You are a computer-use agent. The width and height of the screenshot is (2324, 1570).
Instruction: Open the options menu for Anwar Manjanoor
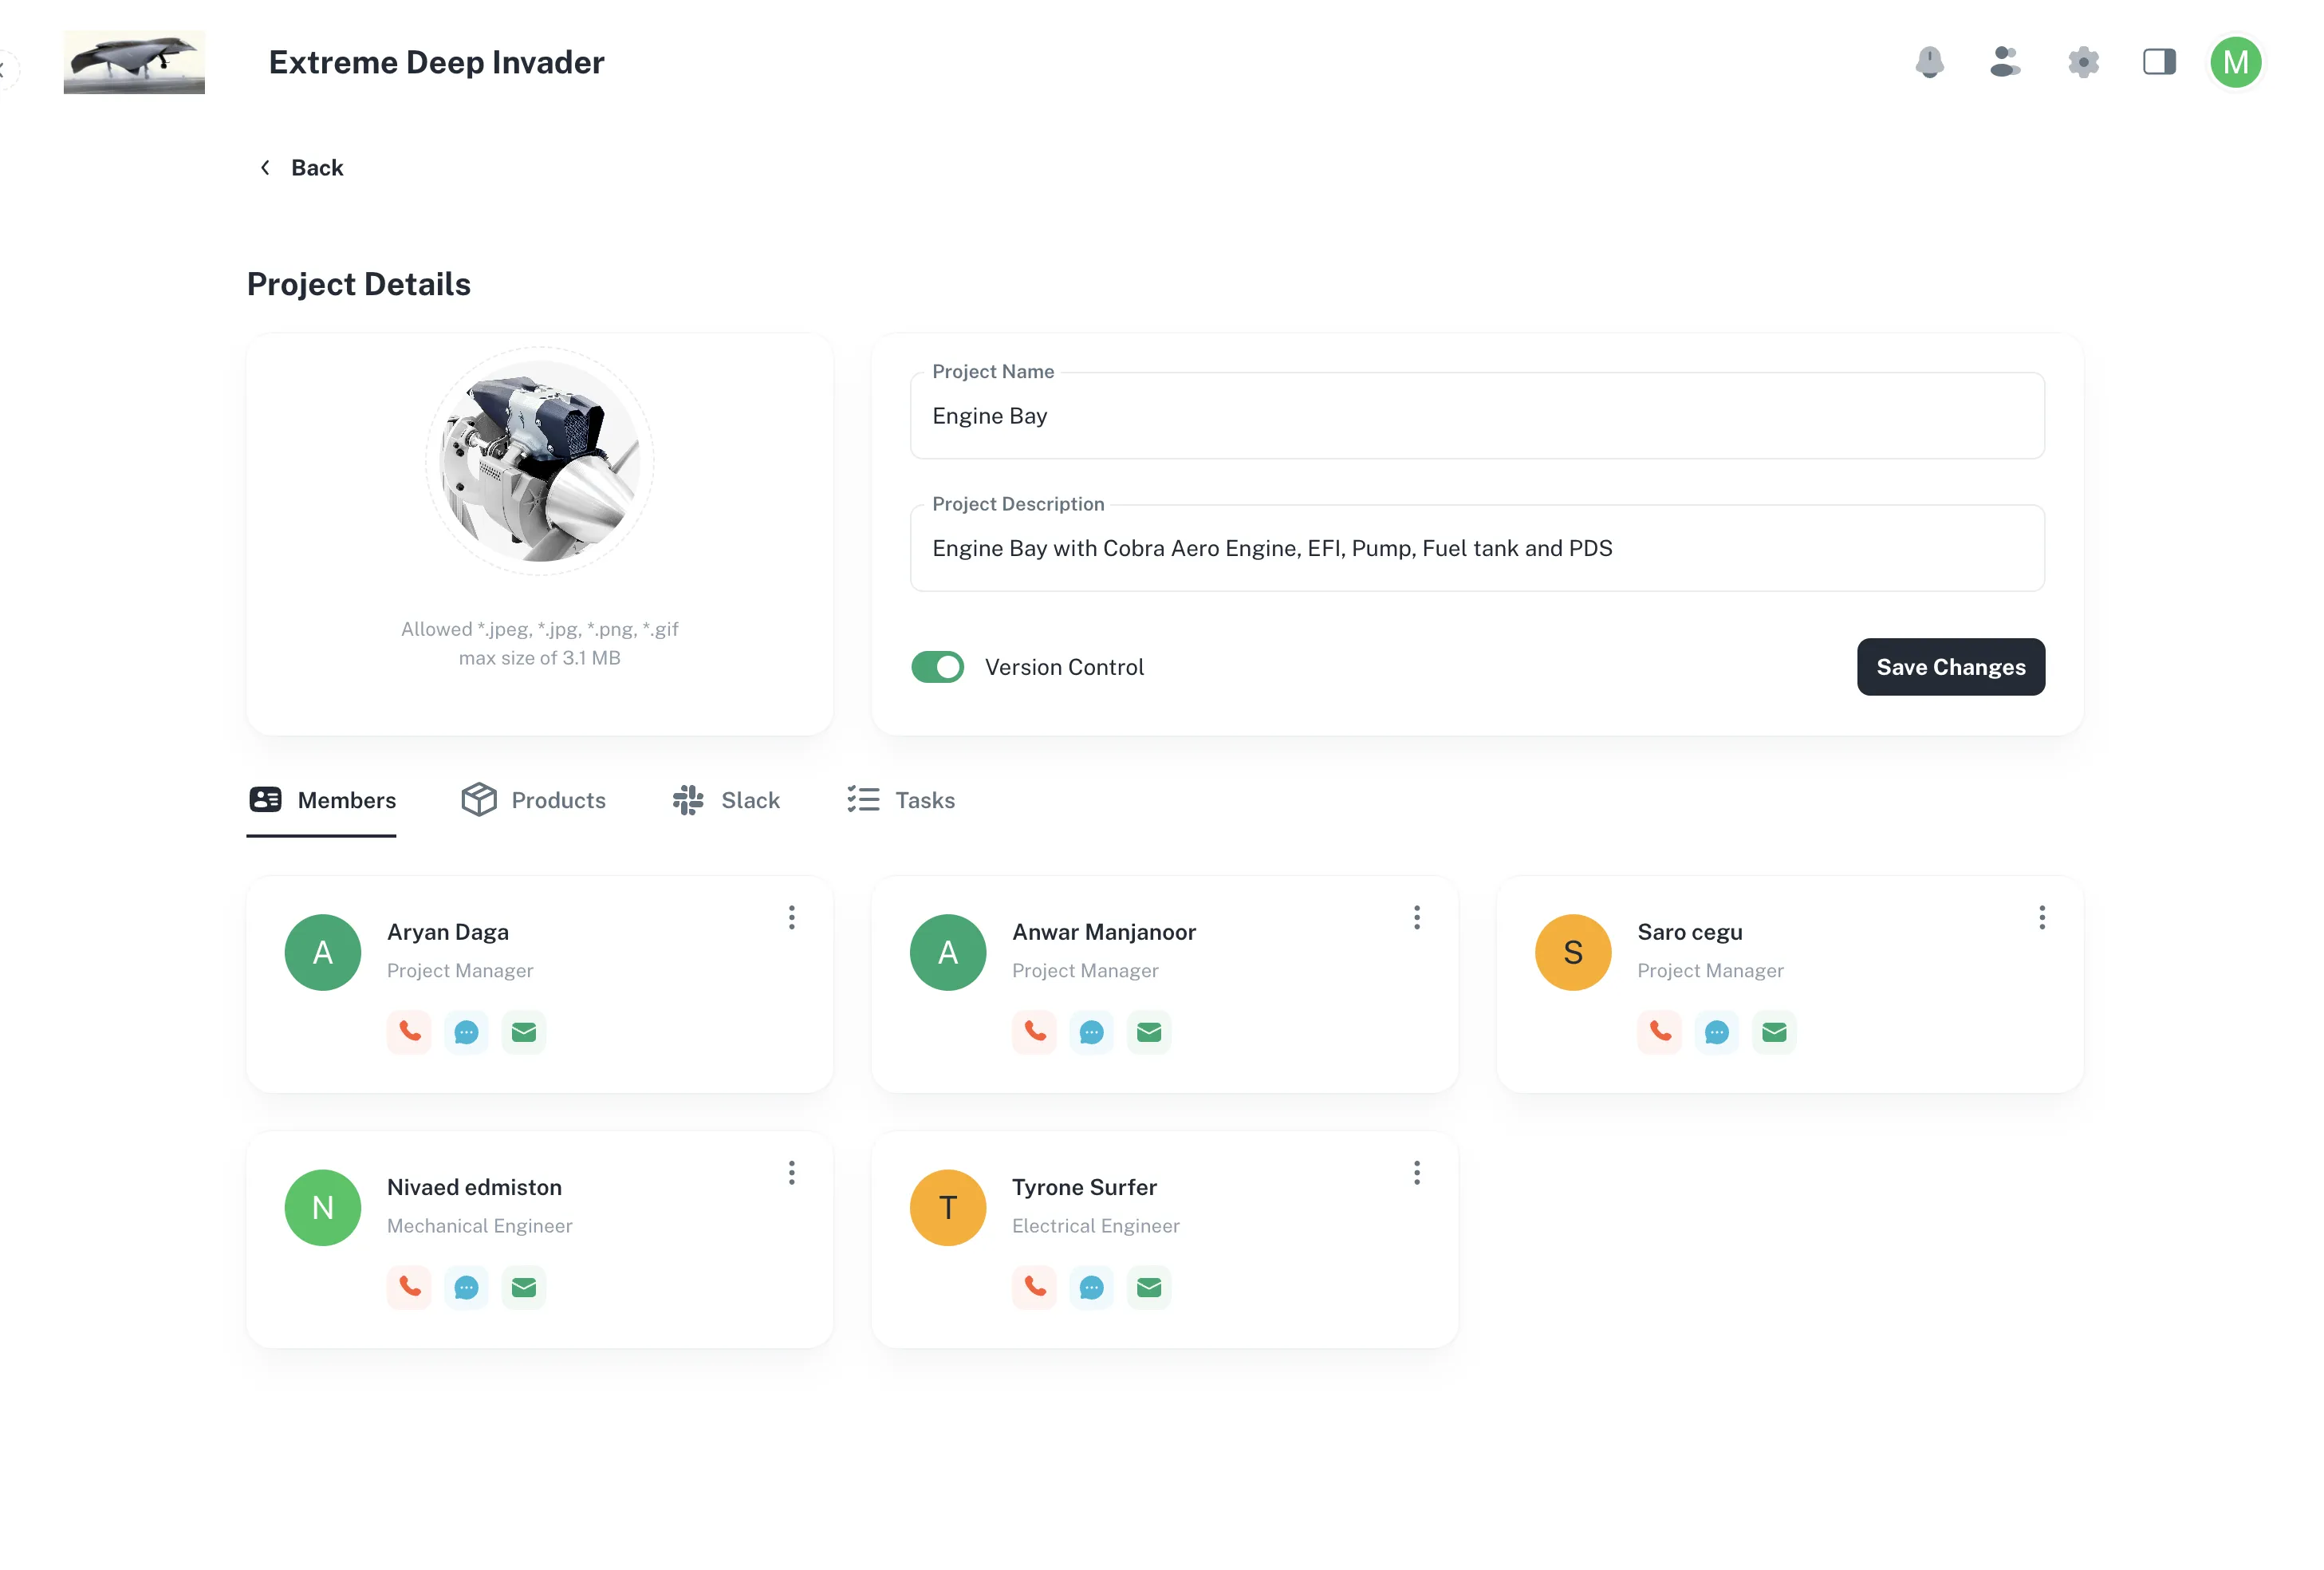[1416, 917]
